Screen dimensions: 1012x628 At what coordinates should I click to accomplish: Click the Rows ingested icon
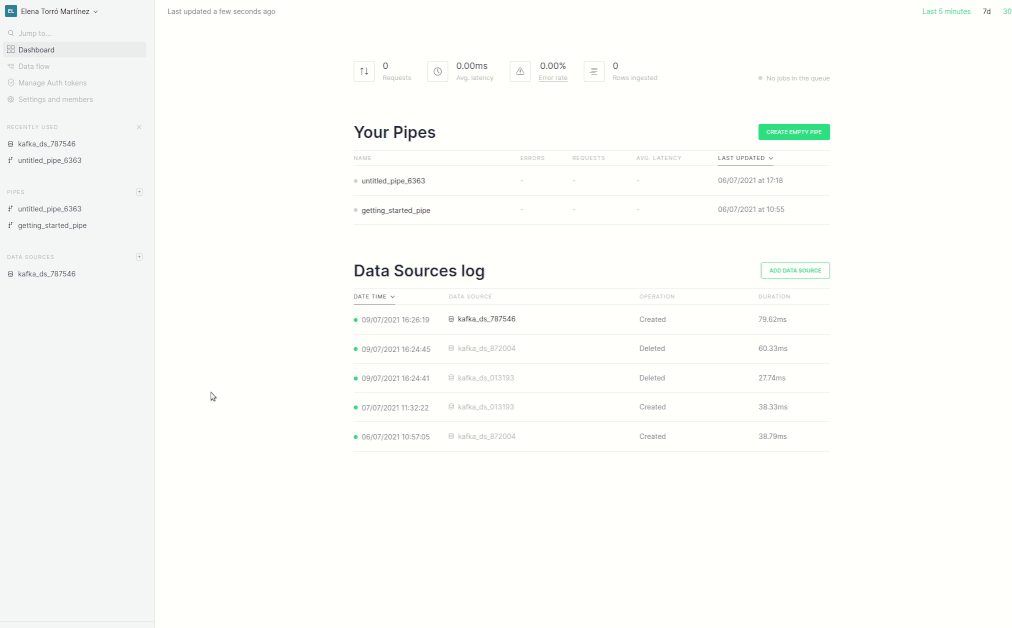pyautogui.click(x=594, y=71)
